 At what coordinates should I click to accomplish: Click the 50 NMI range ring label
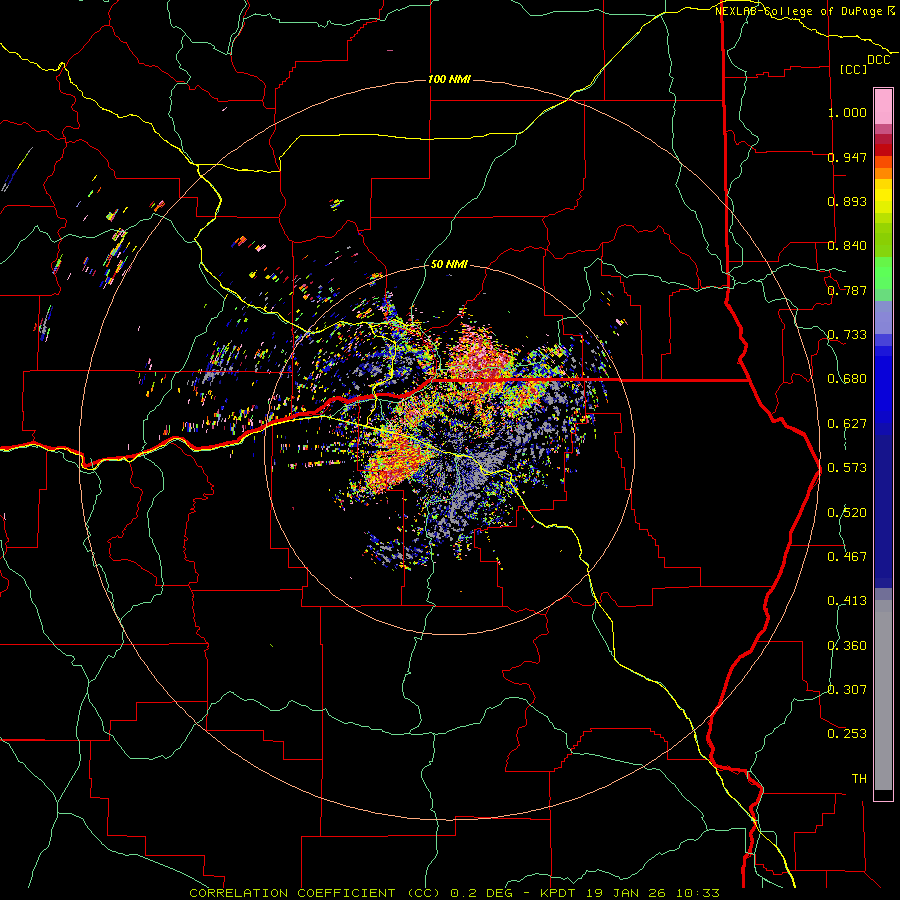coord(449,265)
